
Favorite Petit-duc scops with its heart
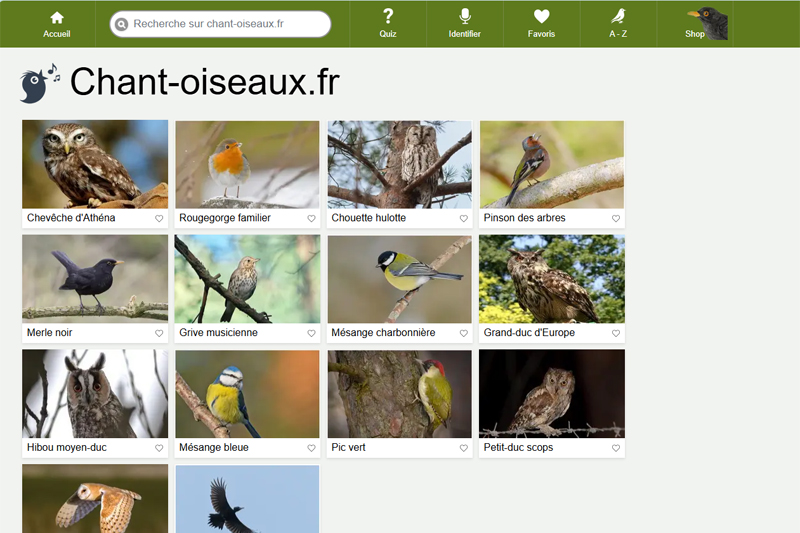pos(616,448)
